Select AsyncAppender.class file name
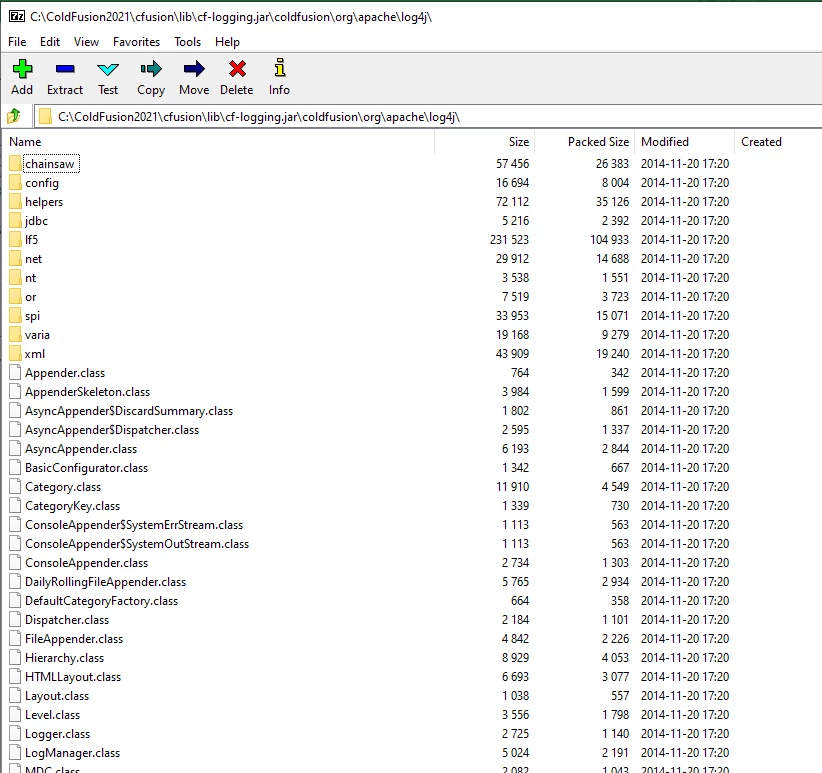 tap(81, 449)
